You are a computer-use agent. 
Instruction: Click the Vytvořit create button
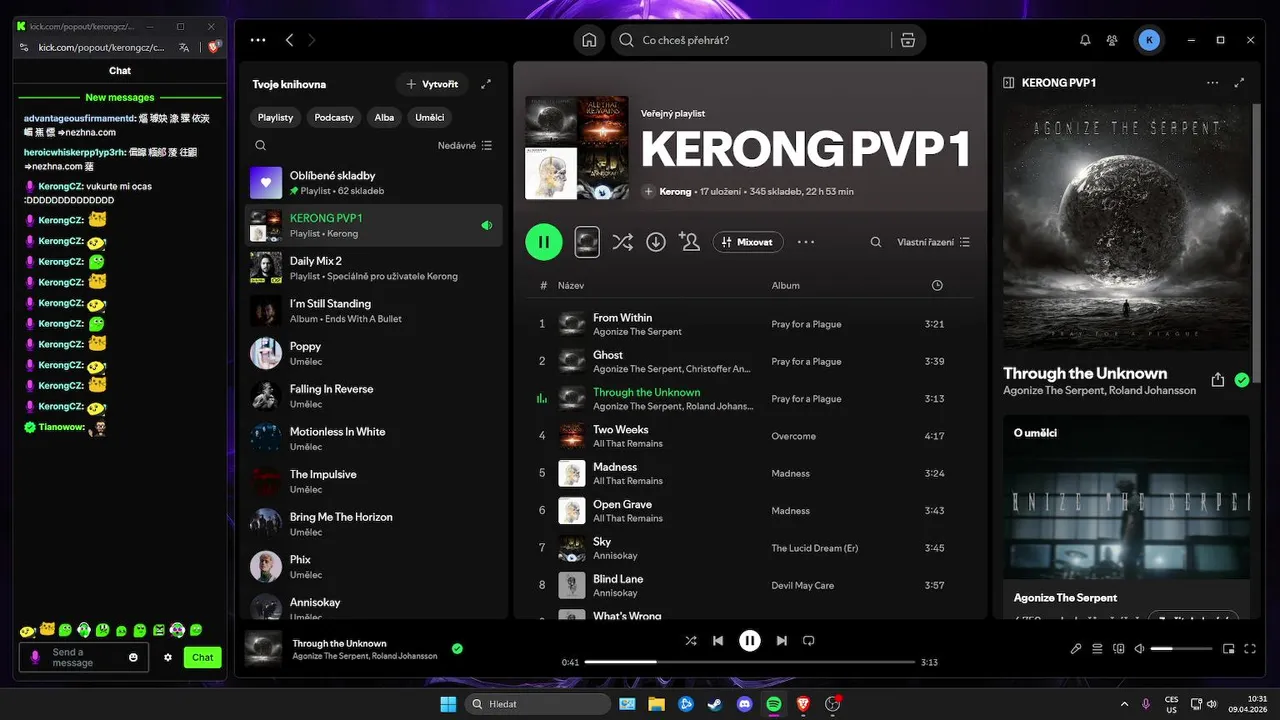[433, 84]
